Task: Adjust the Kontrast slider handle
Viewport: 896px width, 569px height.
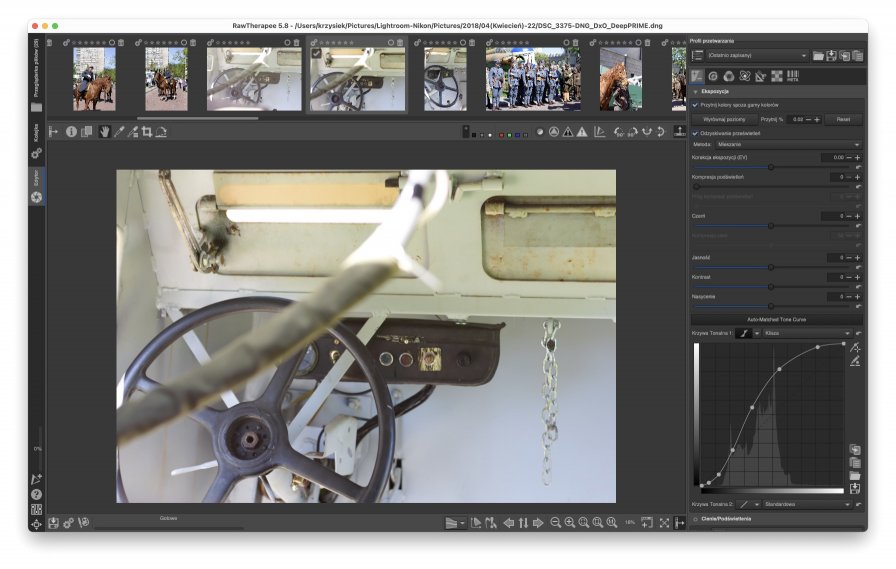Action: tap(770, 286)
